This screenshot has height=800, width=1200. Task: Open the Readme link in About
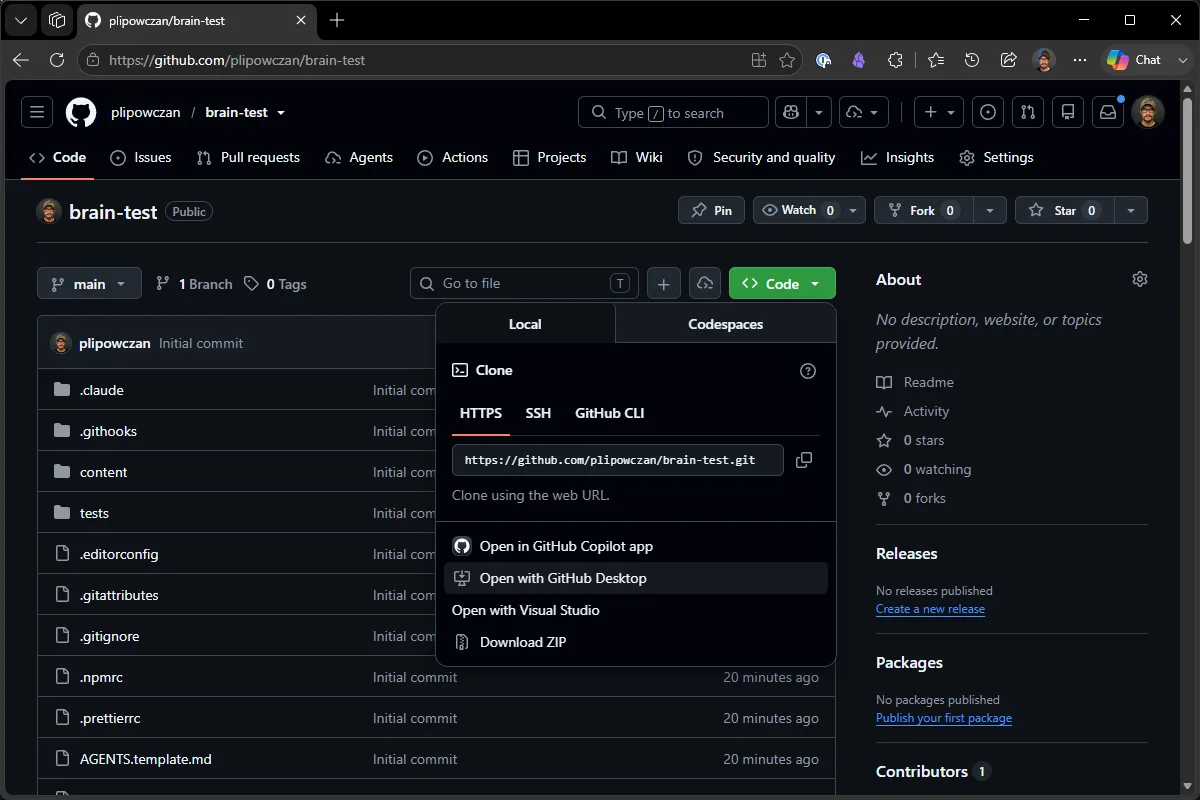point(915,382)
